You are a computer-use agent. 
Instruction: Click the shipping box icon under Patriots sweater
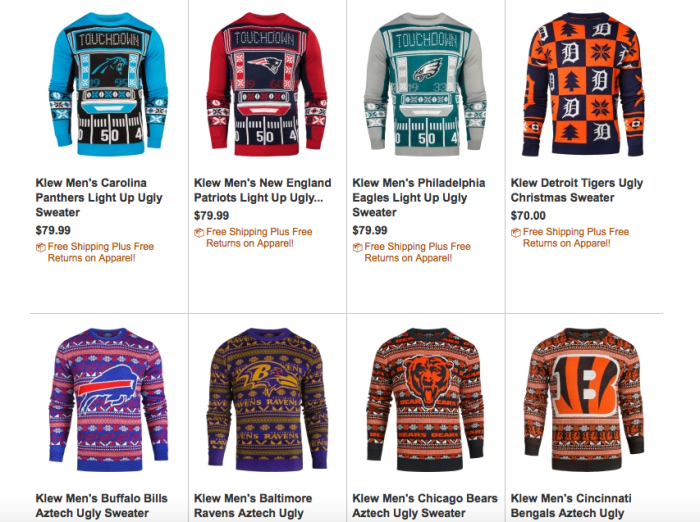point(199,232)
